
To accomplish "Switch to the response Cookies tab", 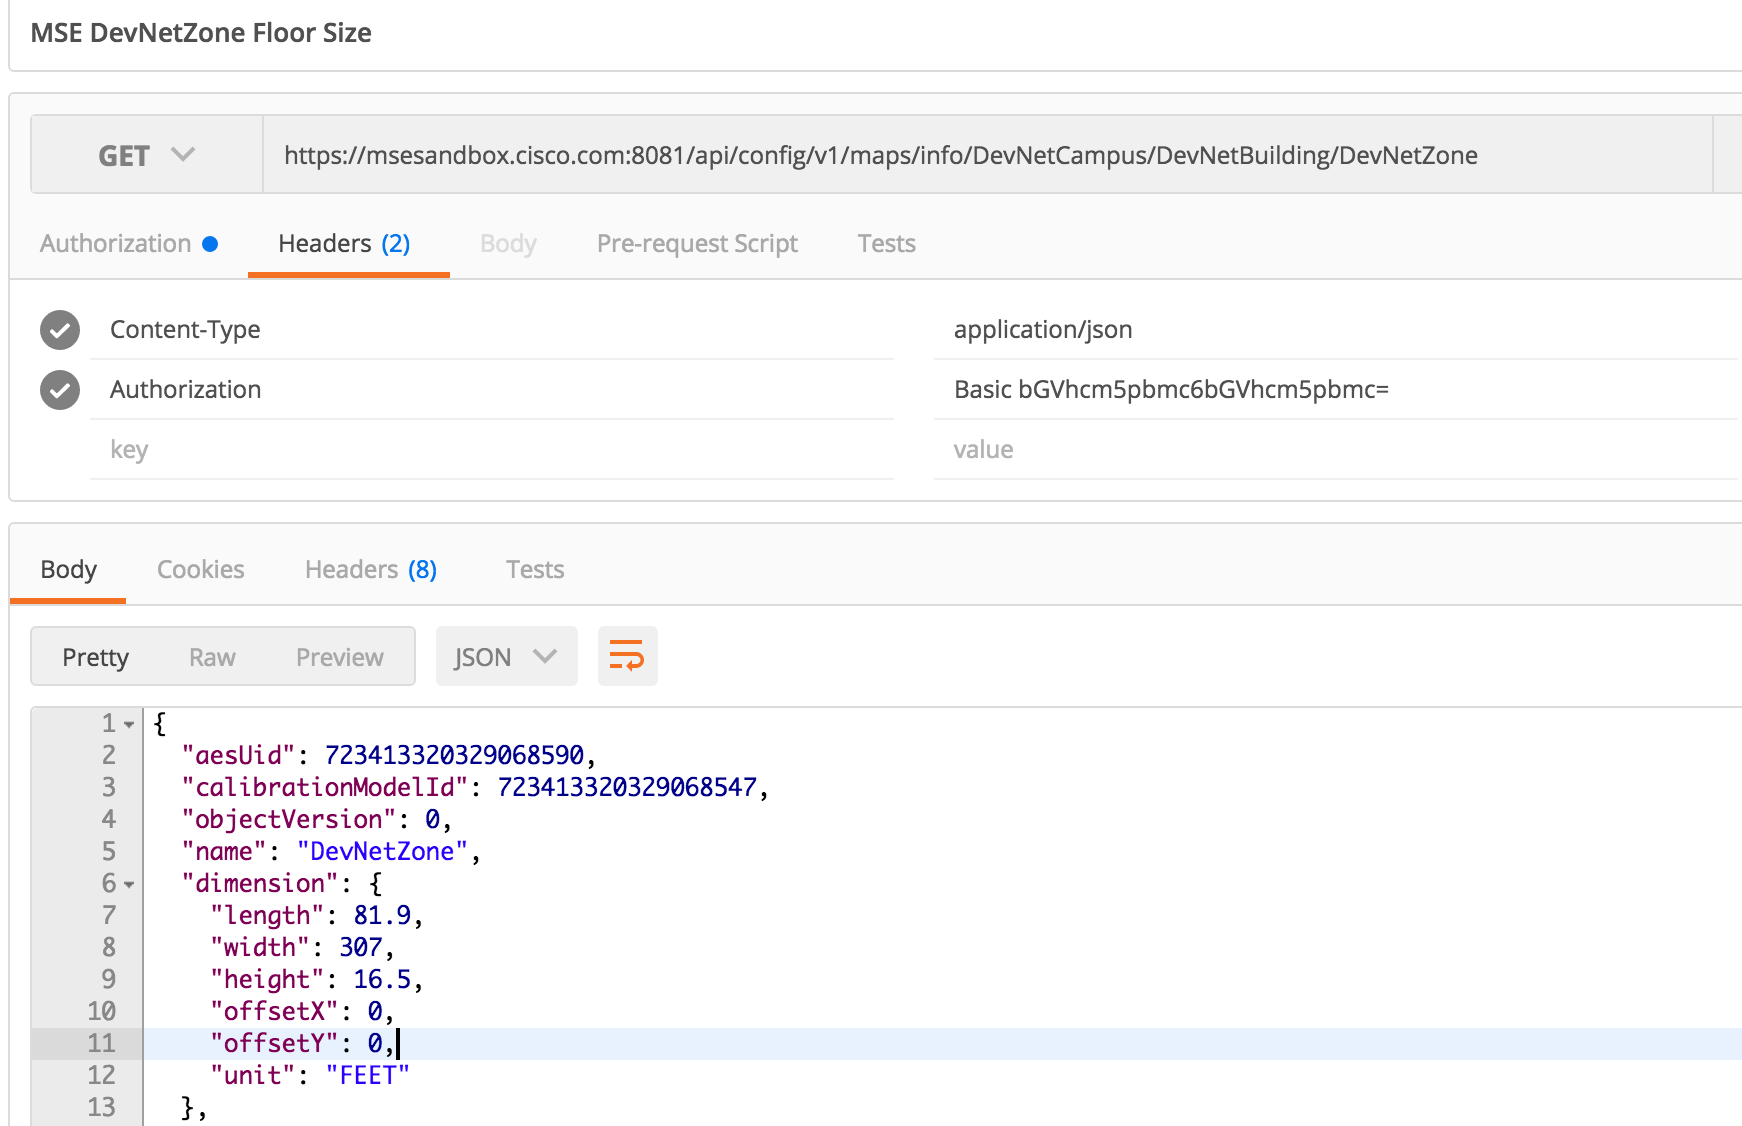I will (200, 570).
